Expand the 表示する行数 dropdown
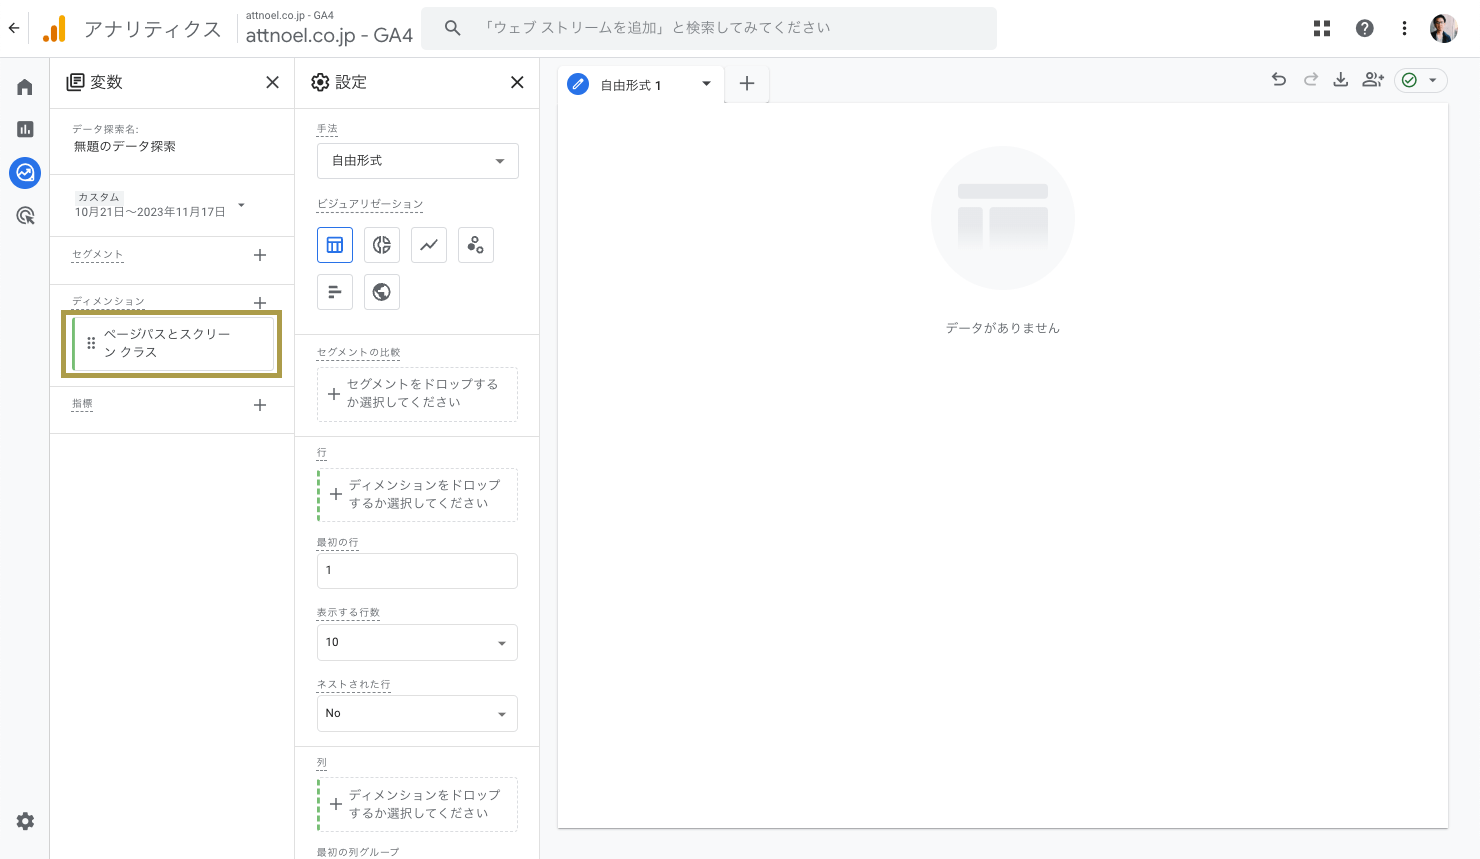 coord(417,642)
